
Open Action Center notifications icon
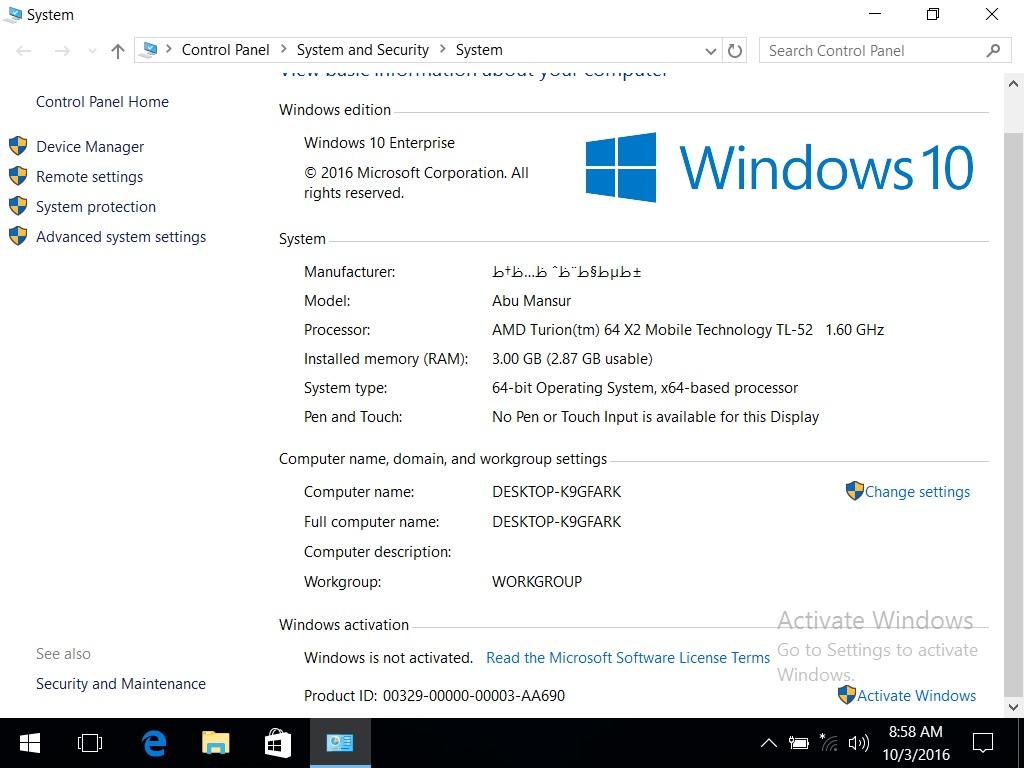coord(983,743)
